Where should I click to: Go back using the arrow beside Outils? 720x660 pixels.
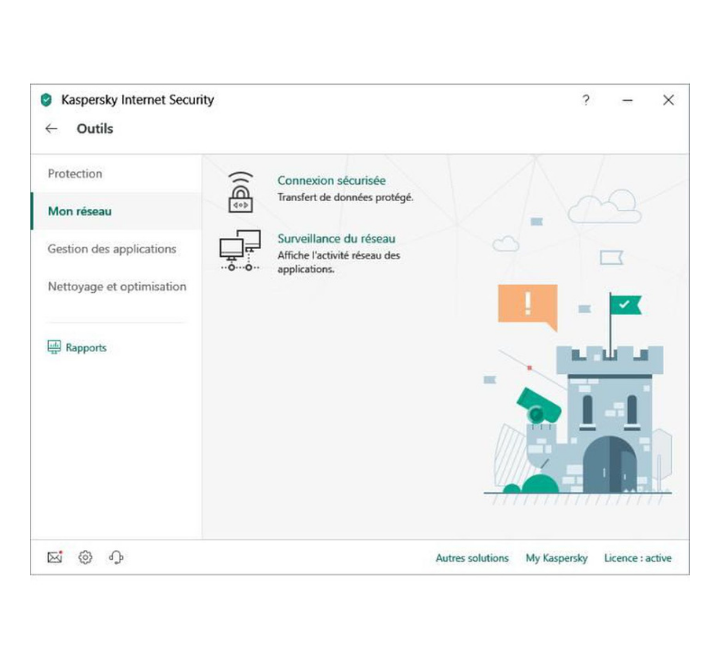(52, 129)
